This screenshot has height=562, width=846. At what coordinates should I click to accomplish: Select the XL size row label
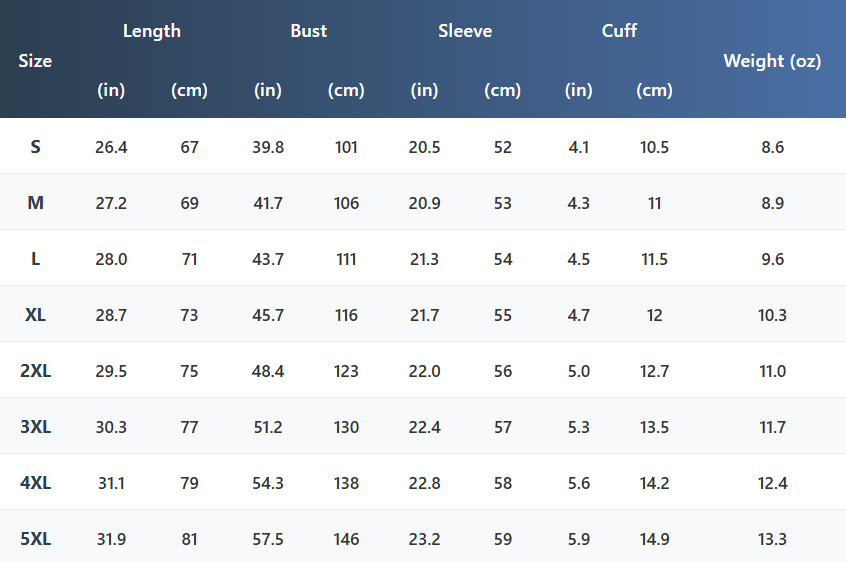(35, 315)
